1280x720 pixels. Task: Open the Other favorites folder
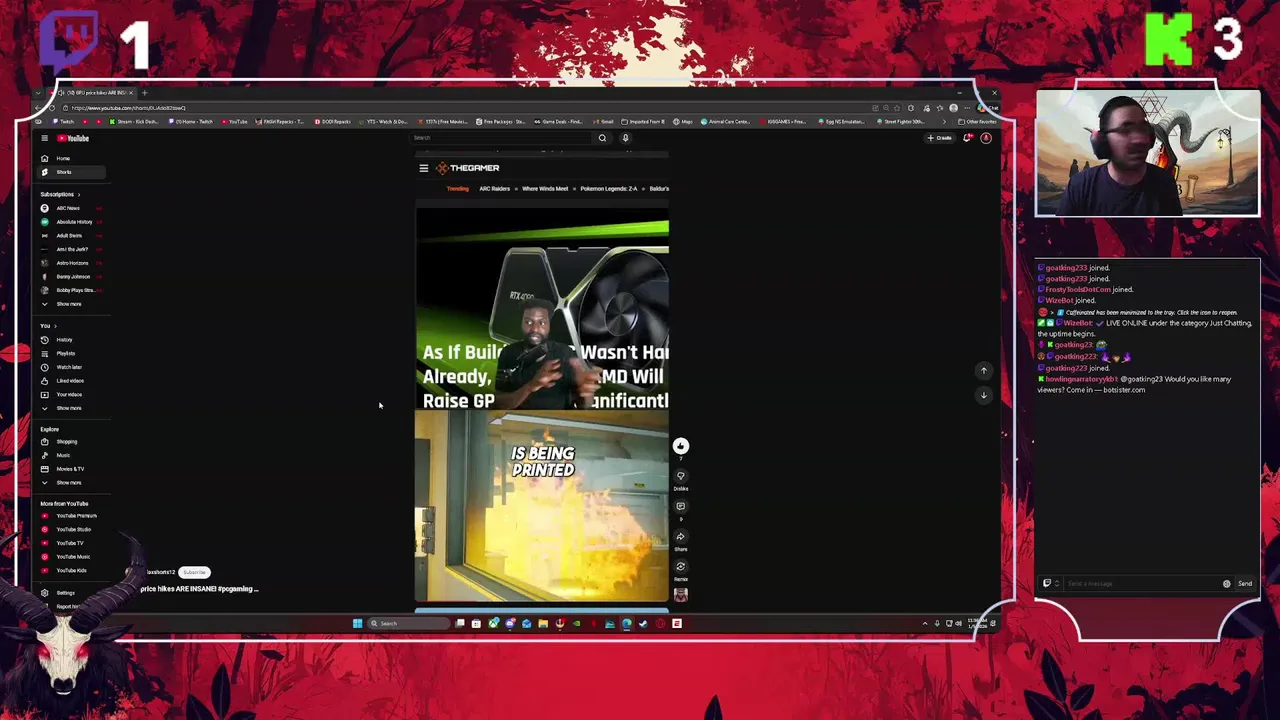click(x=976, y=122)
